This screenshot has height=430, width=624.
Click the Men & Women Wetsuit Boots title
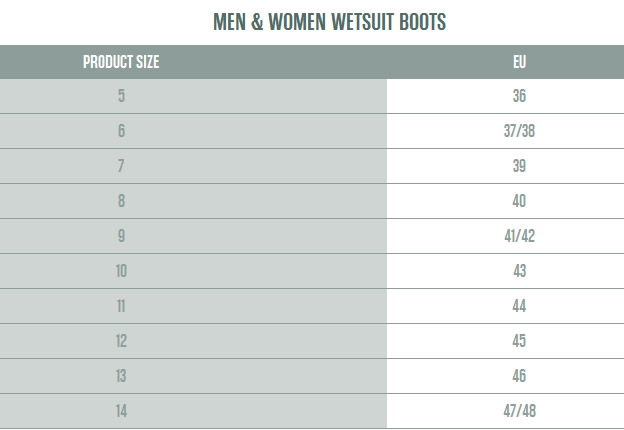[x=330, y=21]
